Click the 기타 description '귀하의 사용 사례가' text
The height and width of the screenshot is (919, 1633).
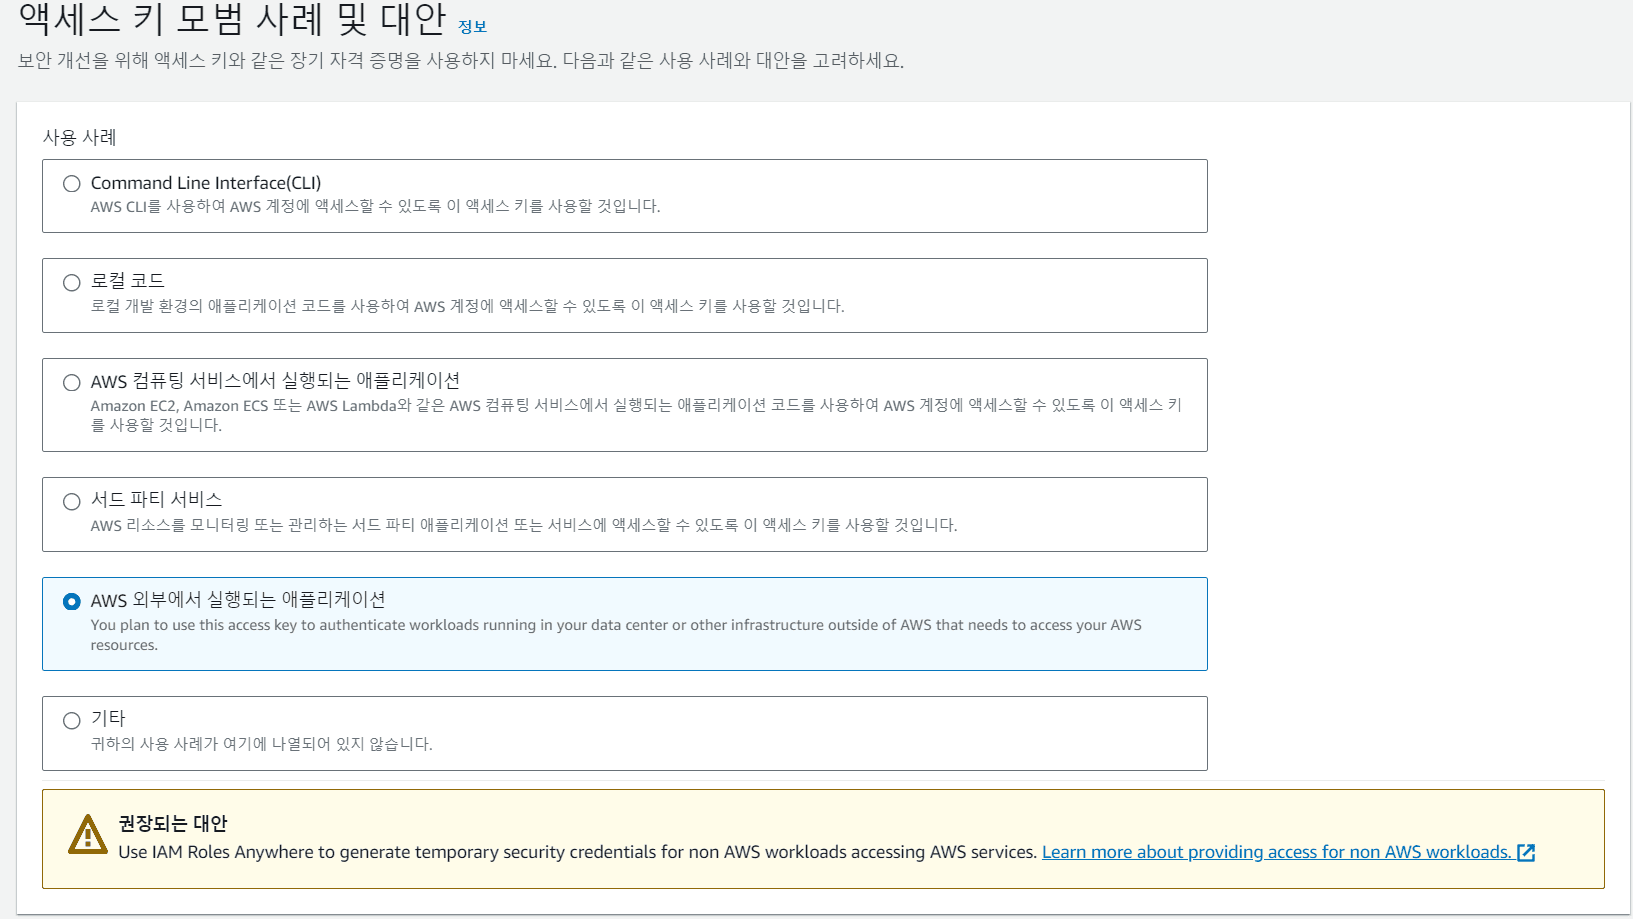[x=261, y=744]
